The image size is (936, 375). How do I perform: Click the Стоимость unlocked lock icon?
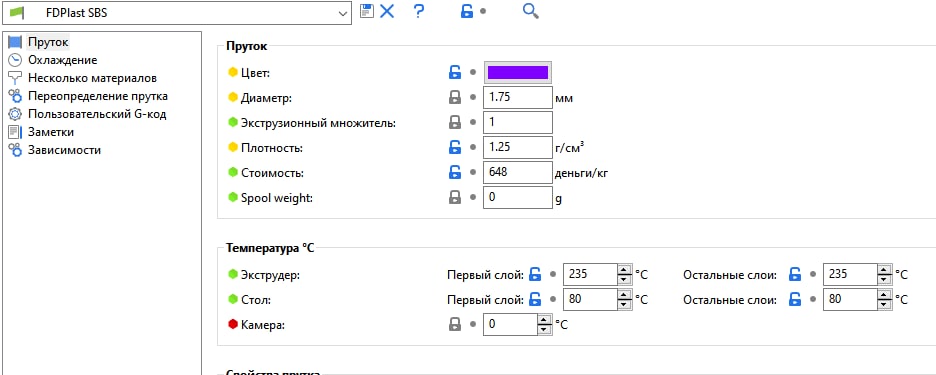(x=455, y=173)
